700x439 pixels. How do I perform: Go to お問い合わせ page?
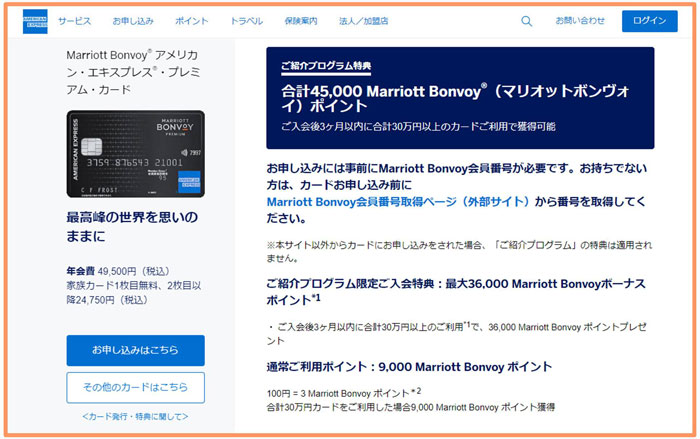[x=580, y=21]
